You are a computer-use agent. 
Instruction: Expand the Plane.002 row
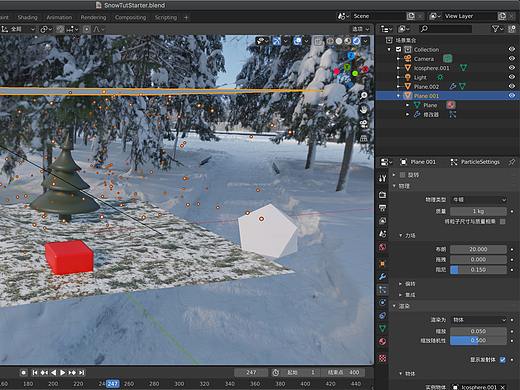(398, 87)
